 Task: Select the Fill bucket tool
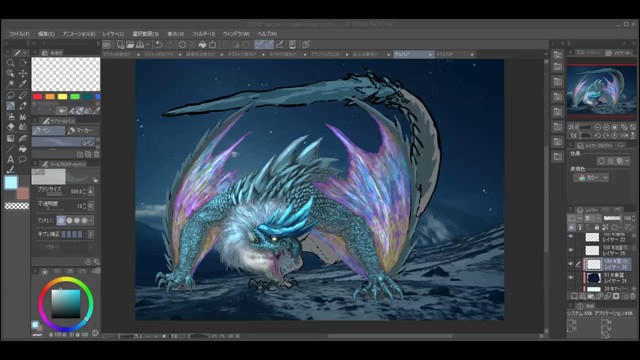[23, 149]
